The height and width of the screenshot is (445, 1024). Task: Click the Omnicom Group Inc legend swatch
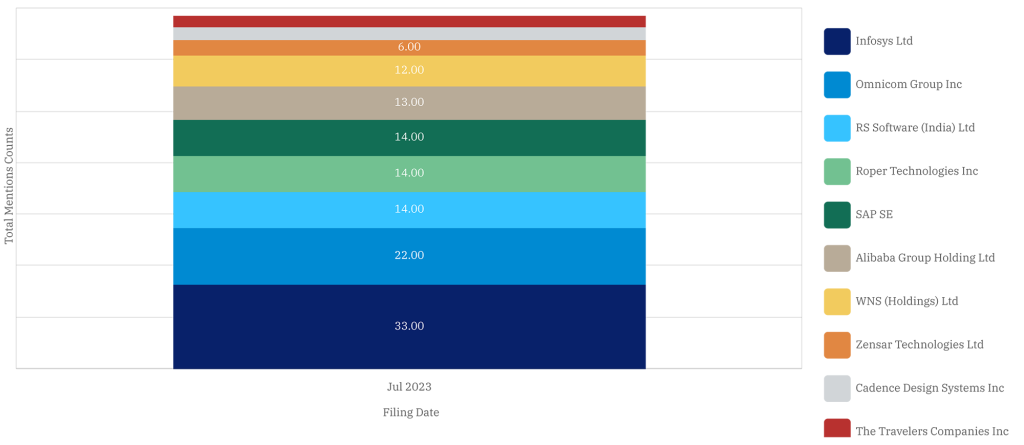click(837, 85)
